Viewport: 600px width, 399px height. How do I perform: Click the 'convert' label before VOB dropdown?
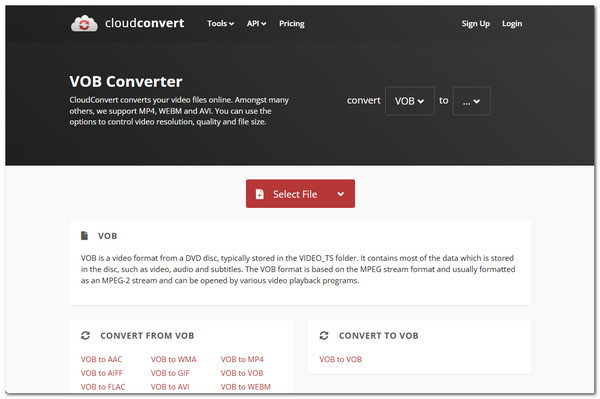pyautogui.click(x=364, y=101)
